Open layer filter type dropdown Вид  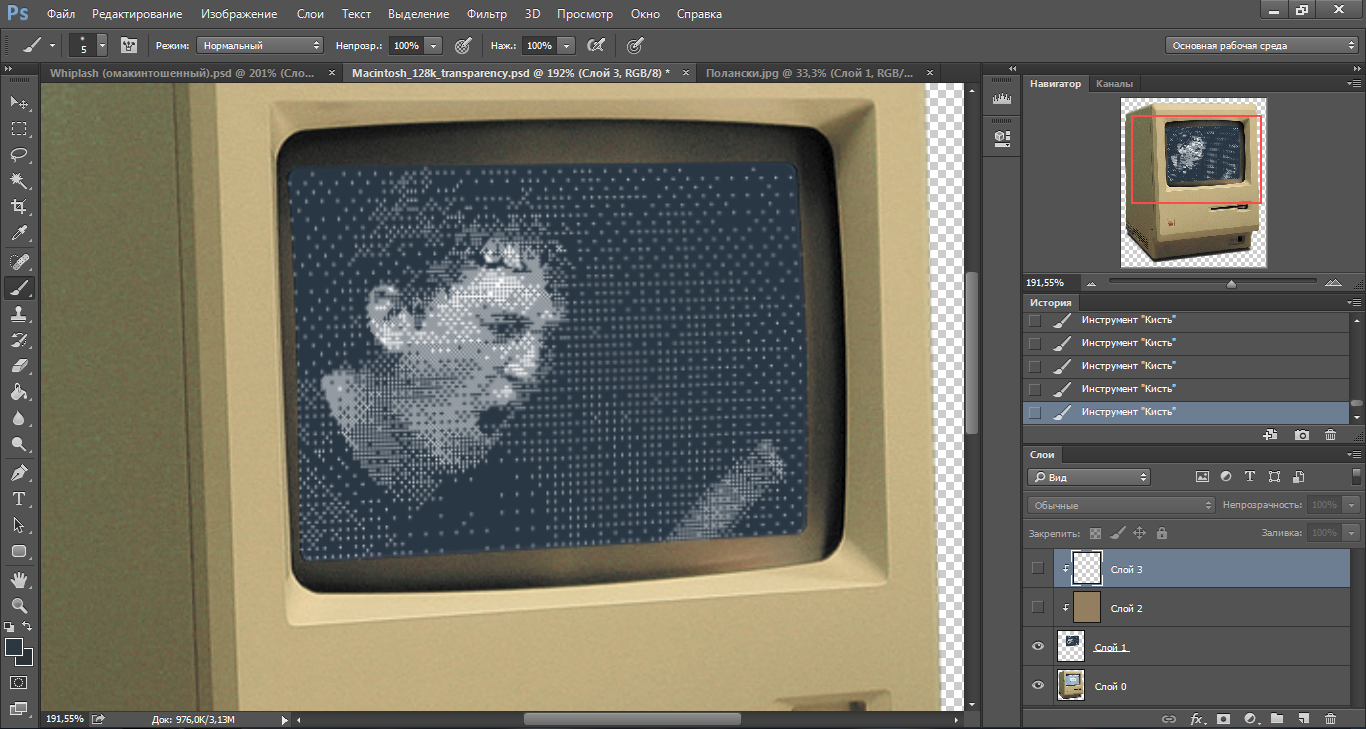(1089, 477)
